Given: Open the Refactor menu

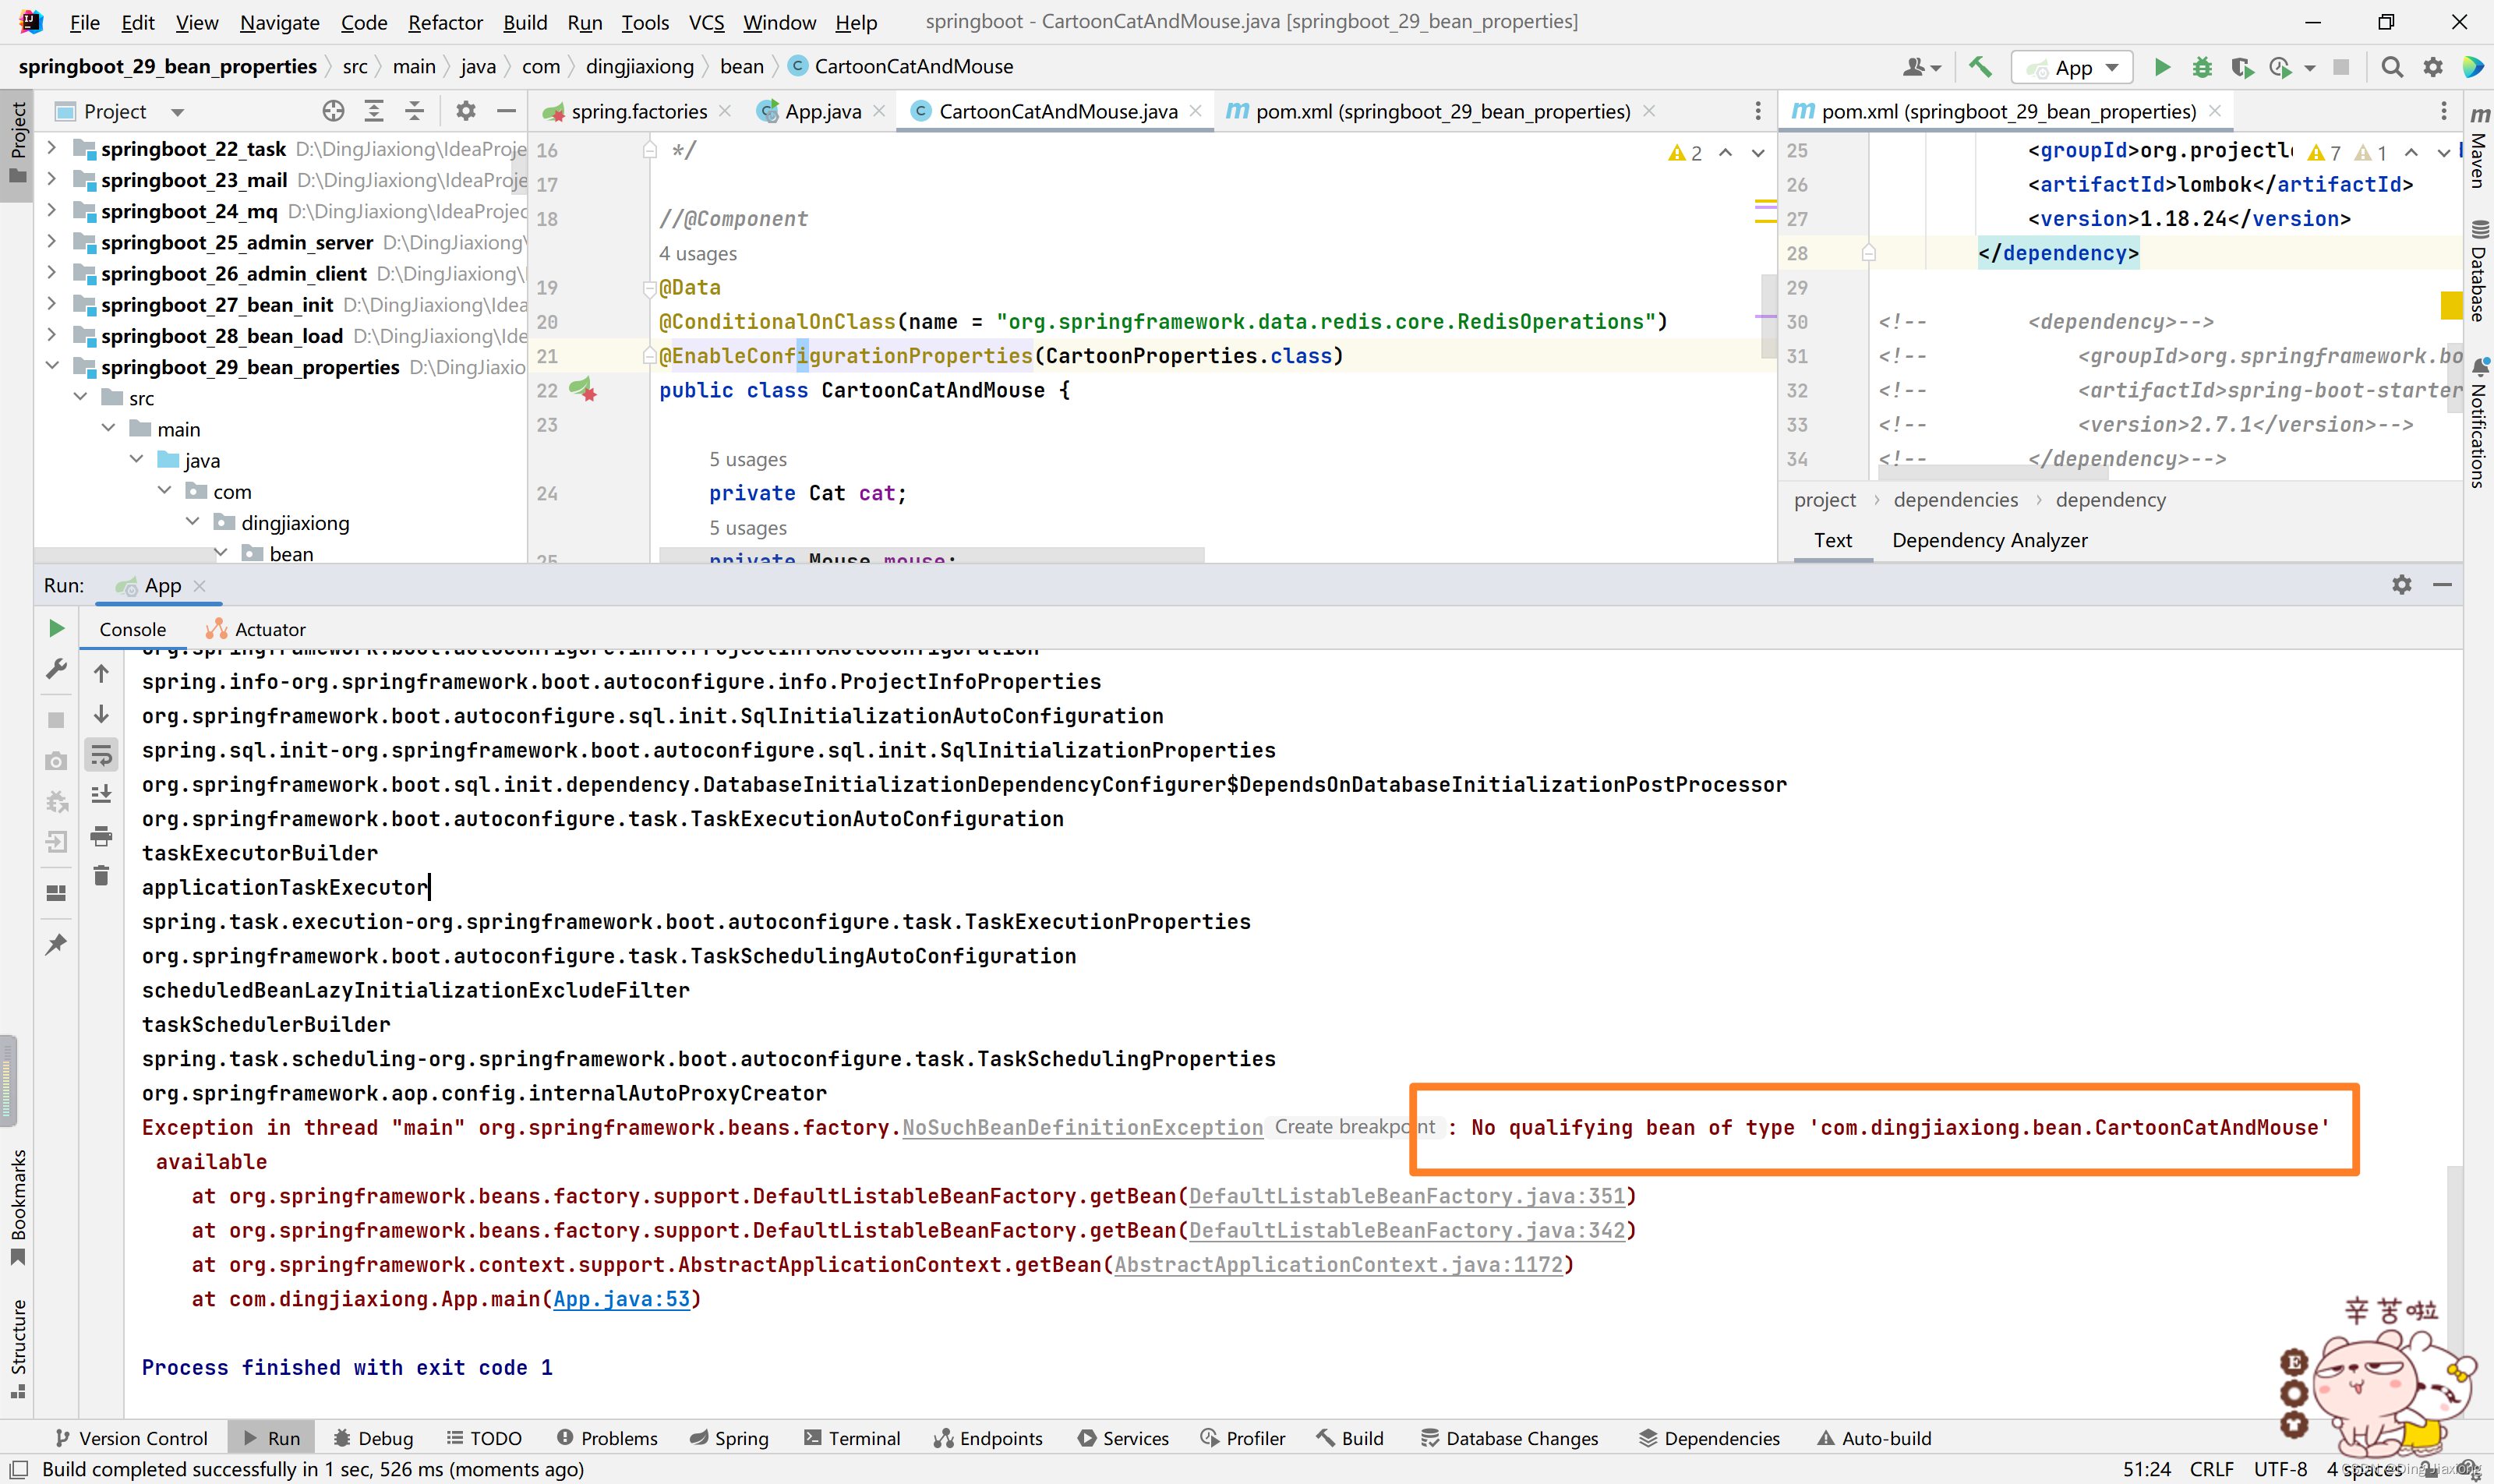Looking at the screenshot, I should (444, 22).
